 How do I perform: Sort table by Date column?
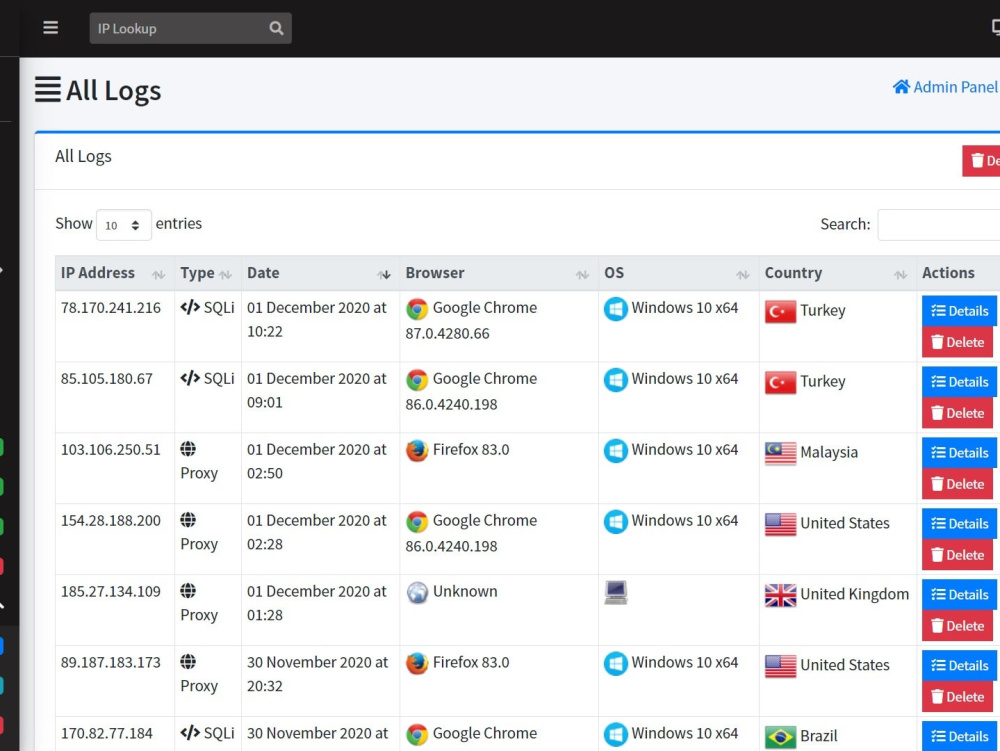coord(320,273)
